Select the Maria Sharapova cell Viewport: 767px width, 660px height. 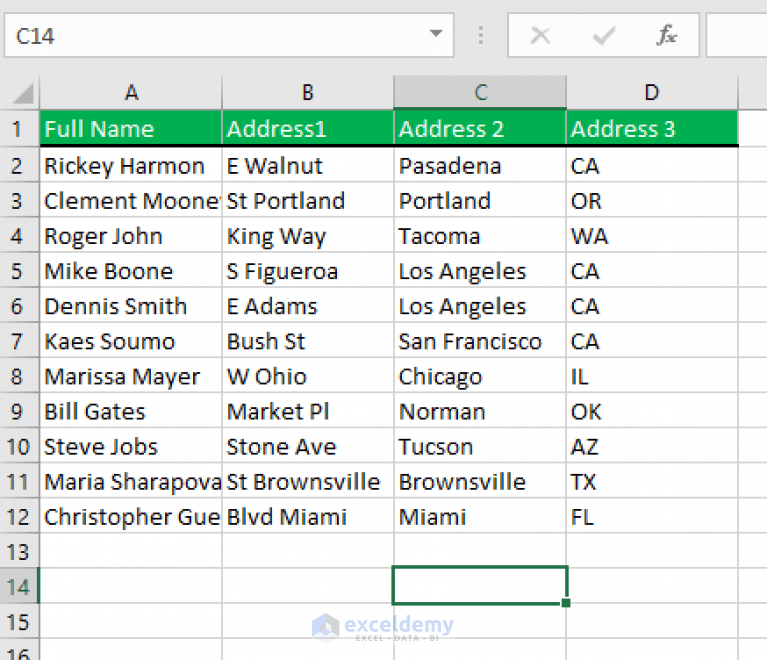pos(131,481)
